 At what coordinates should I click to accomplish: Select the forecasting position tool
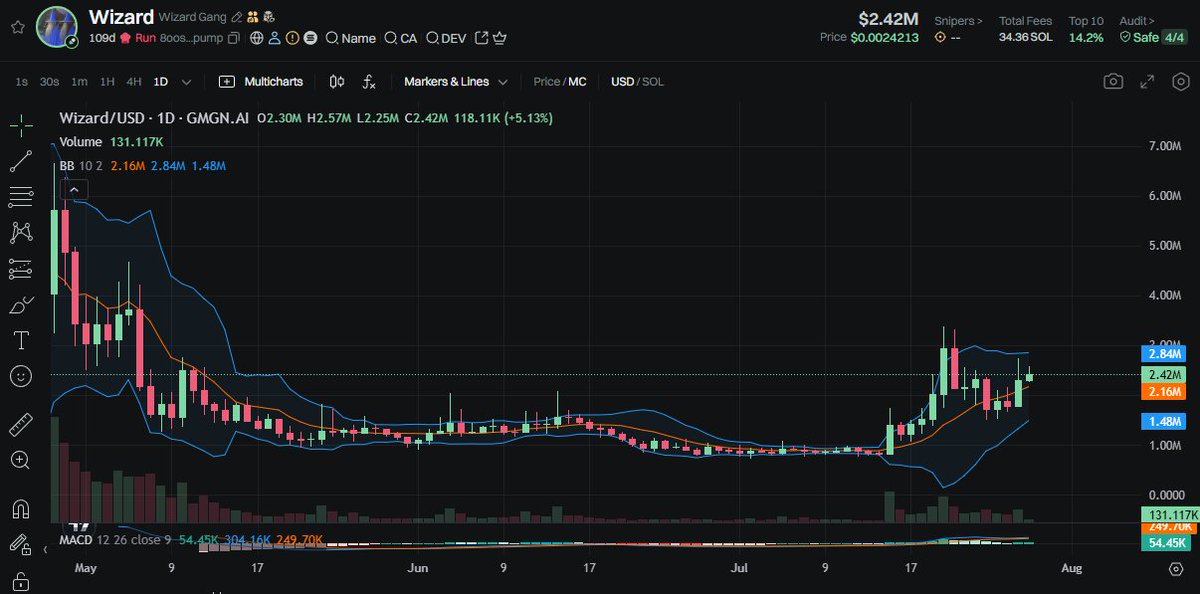(20, 269)
